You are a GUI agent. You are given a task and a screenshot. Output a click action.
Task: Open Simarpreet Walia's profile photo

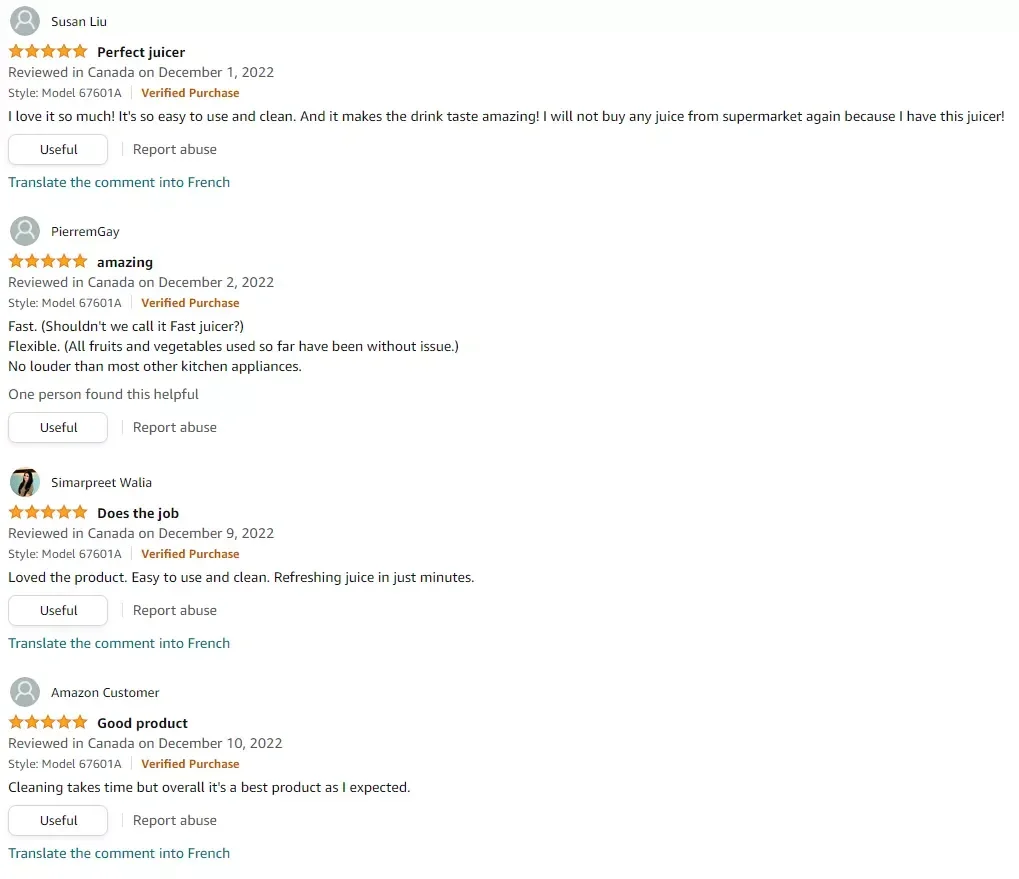pos(25,482)
